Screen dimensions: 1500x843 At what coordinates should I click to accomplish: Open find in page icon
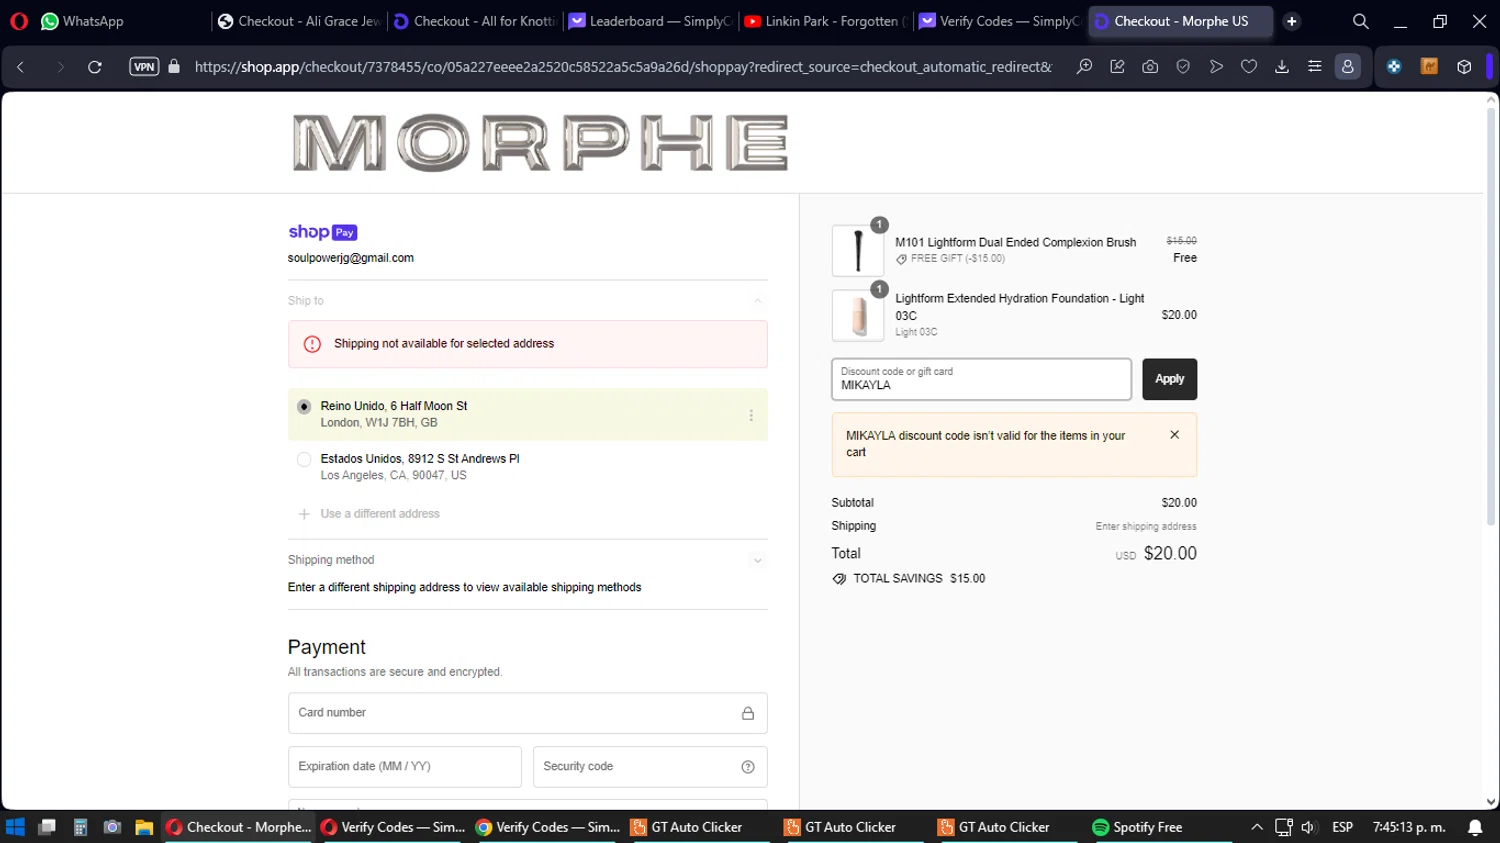(1084, 67)
